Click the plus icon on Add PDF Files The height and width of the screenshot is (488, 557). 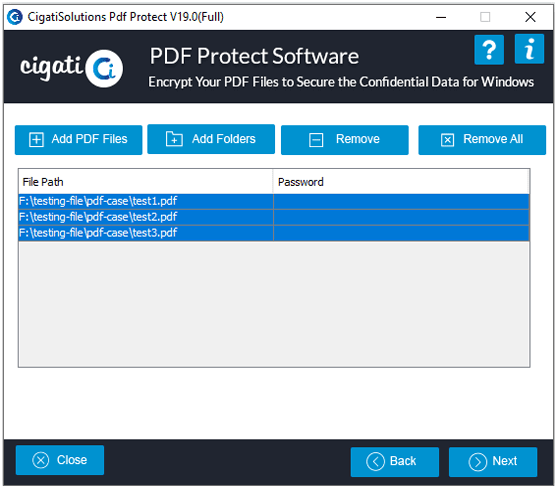[36, 140]
